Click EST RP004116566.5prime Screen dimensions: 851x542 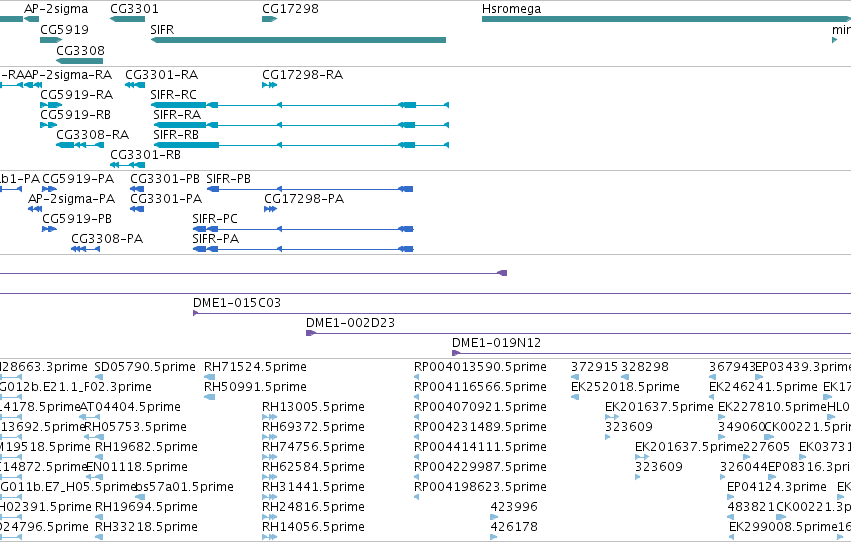coord(480,387)
